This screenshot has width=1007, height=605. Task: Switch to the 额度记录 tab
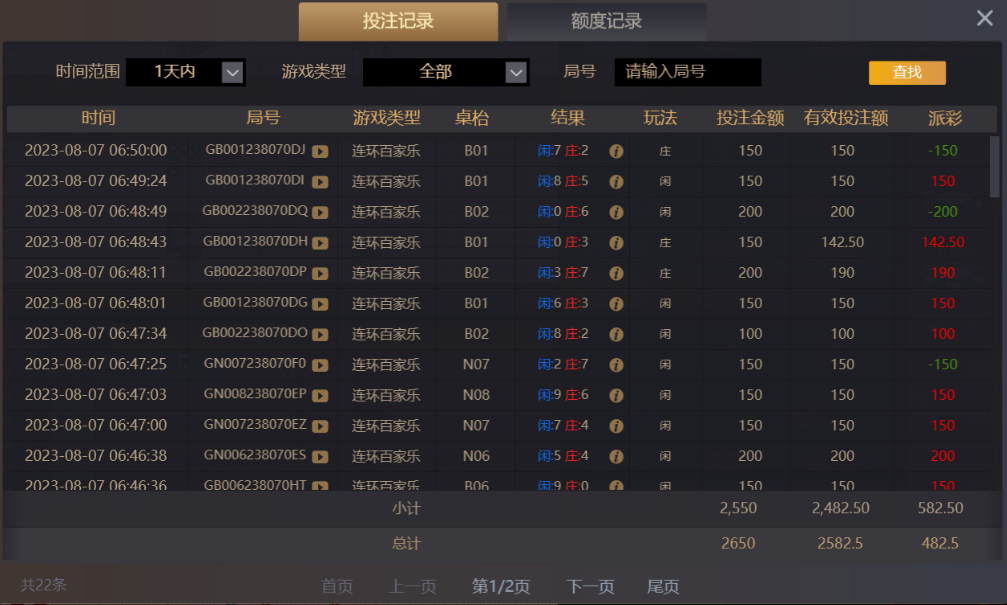click(x=606, y=21)
